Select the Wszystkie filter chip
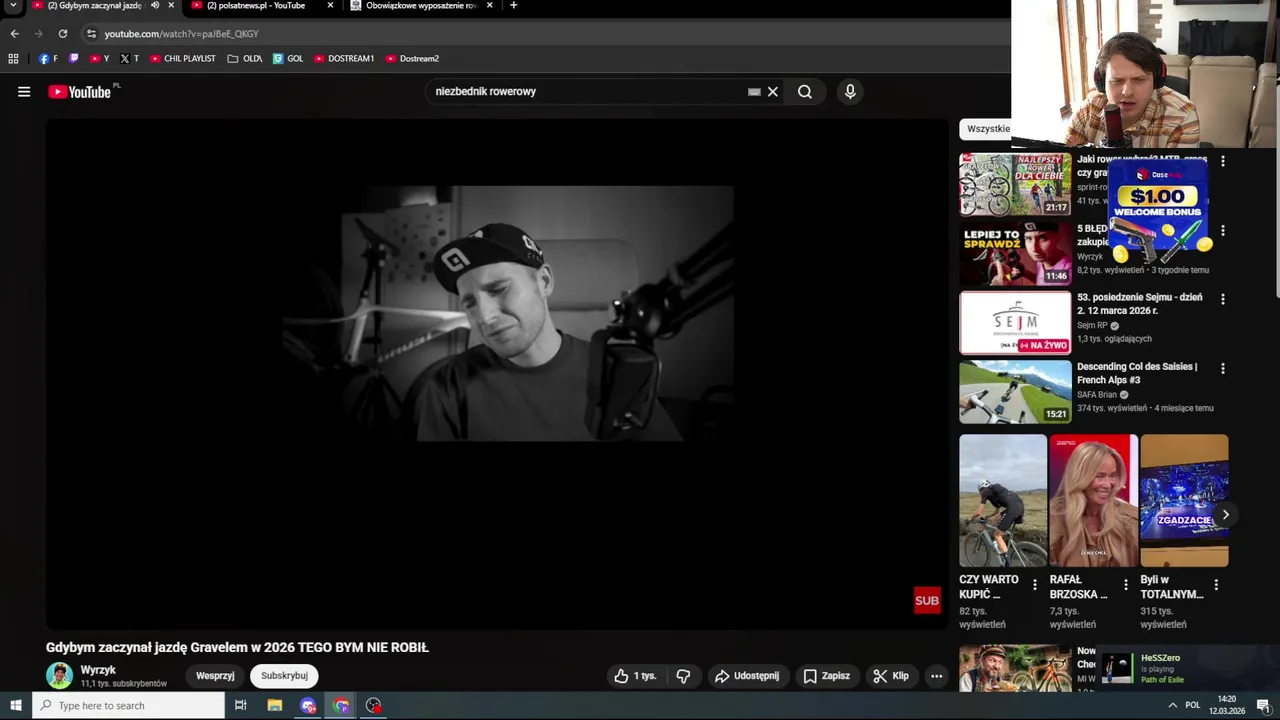Viewport: 1280px width, 720px height. pos(987,129)
